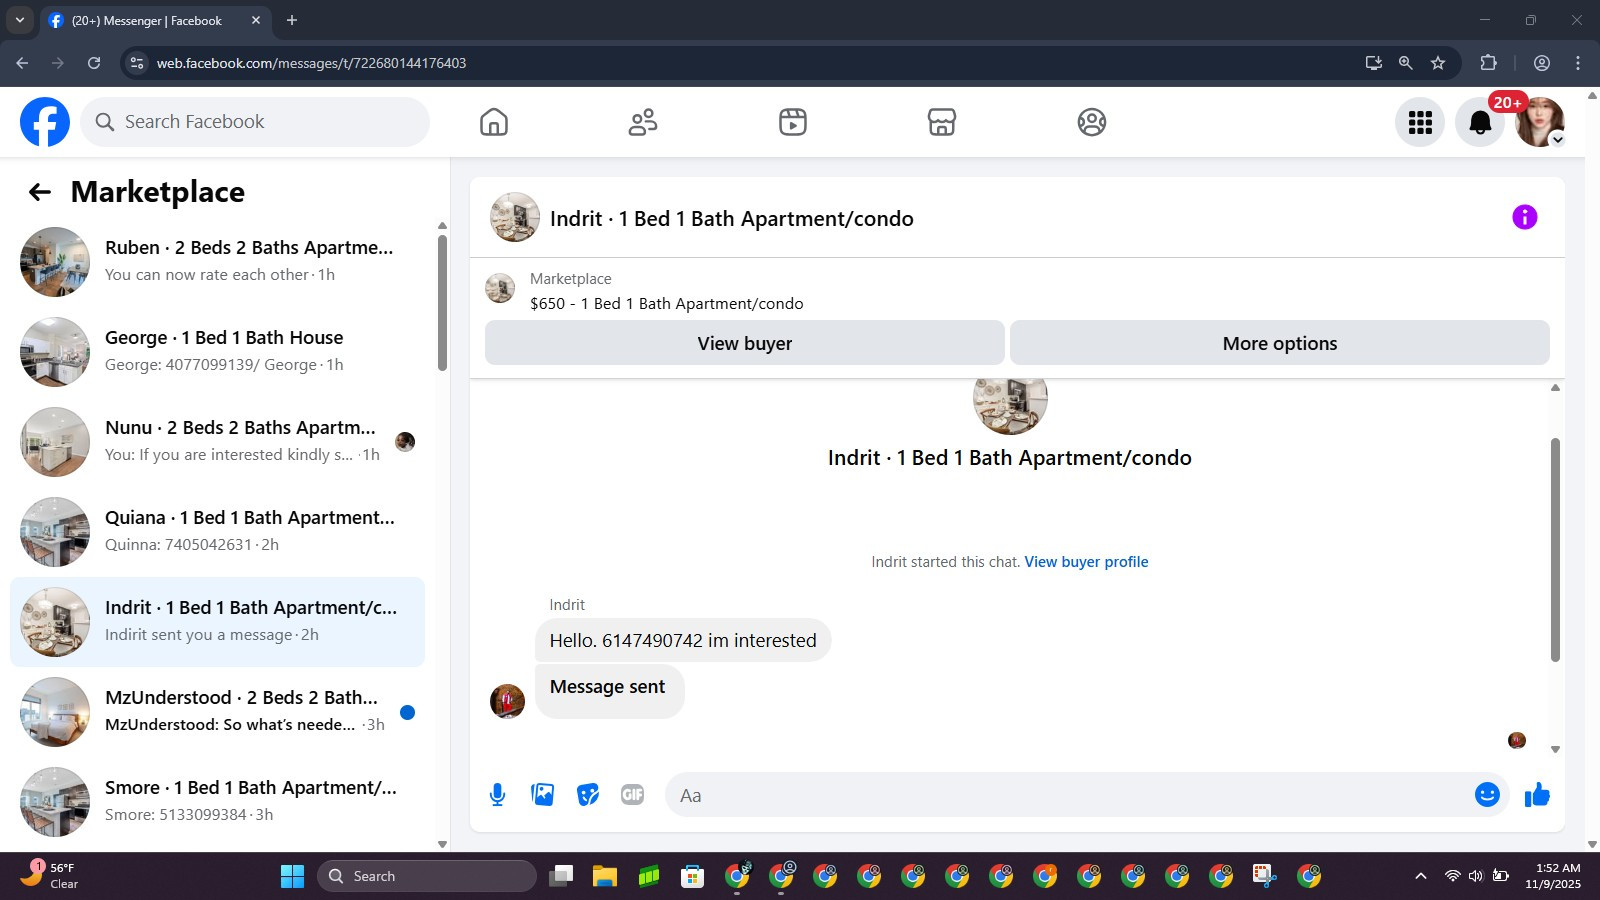The width and height of the screenshot is (1600, 900).
Task: Open the Windows Start button
Action: tap(292, 876)
